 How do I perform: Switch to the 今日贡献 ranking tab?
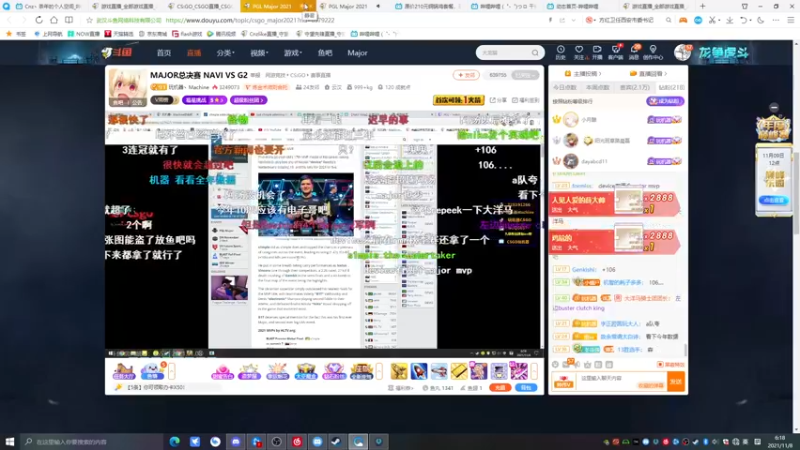(565, 87)
